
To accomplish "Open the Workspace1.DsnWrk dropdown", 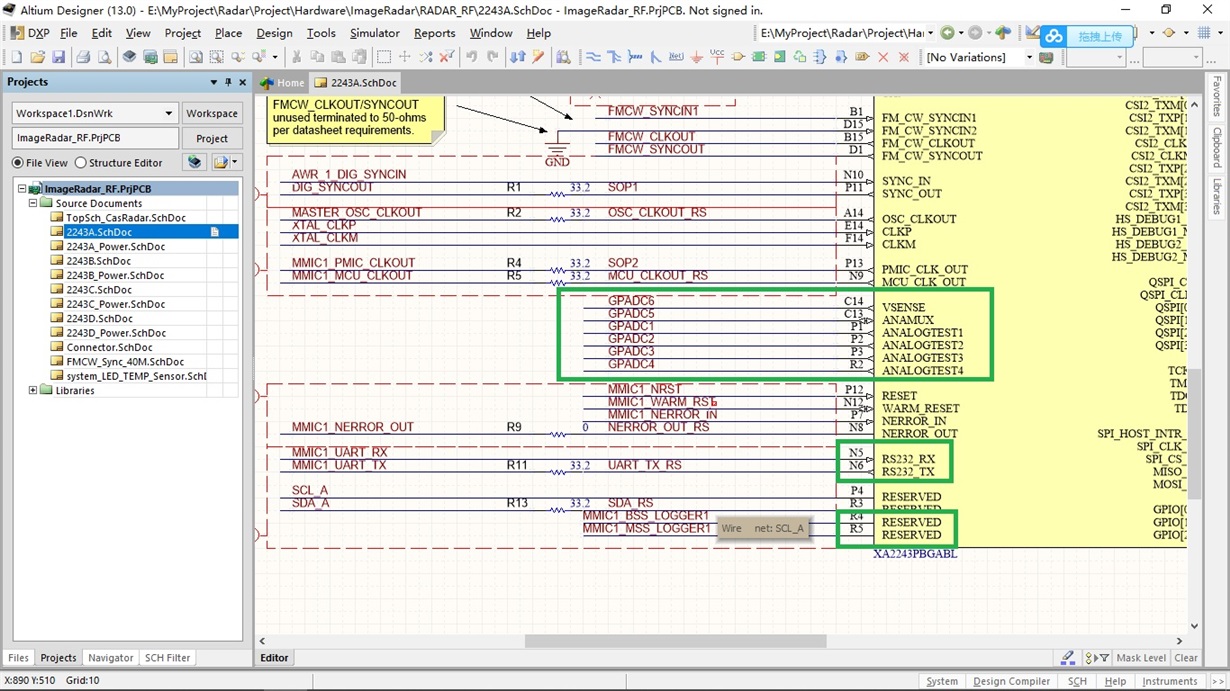I will pos(169,113).
